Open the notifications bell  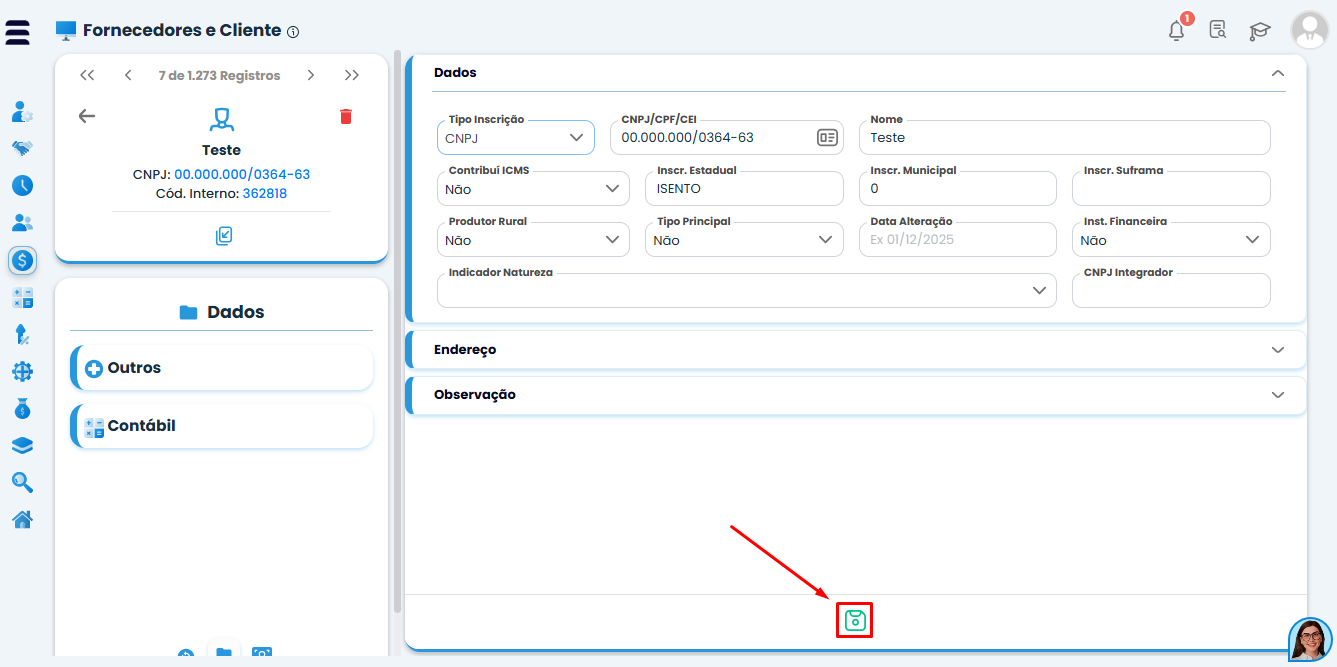[1176, 30]
